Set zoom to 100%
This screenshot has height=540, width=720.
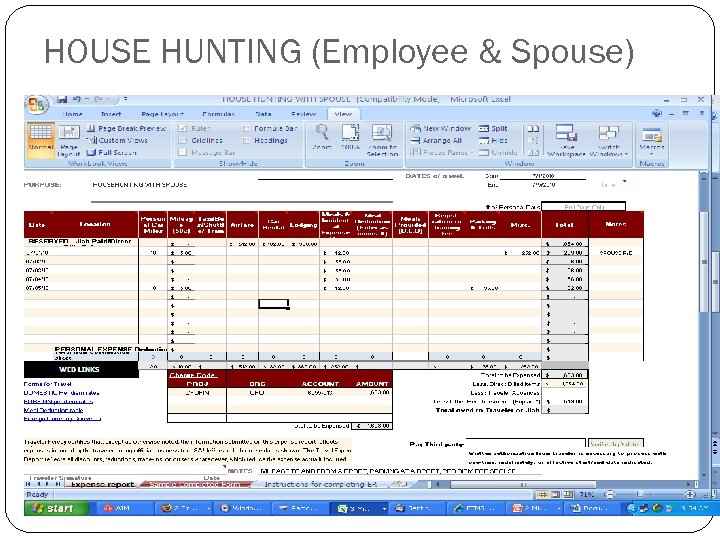350,138
